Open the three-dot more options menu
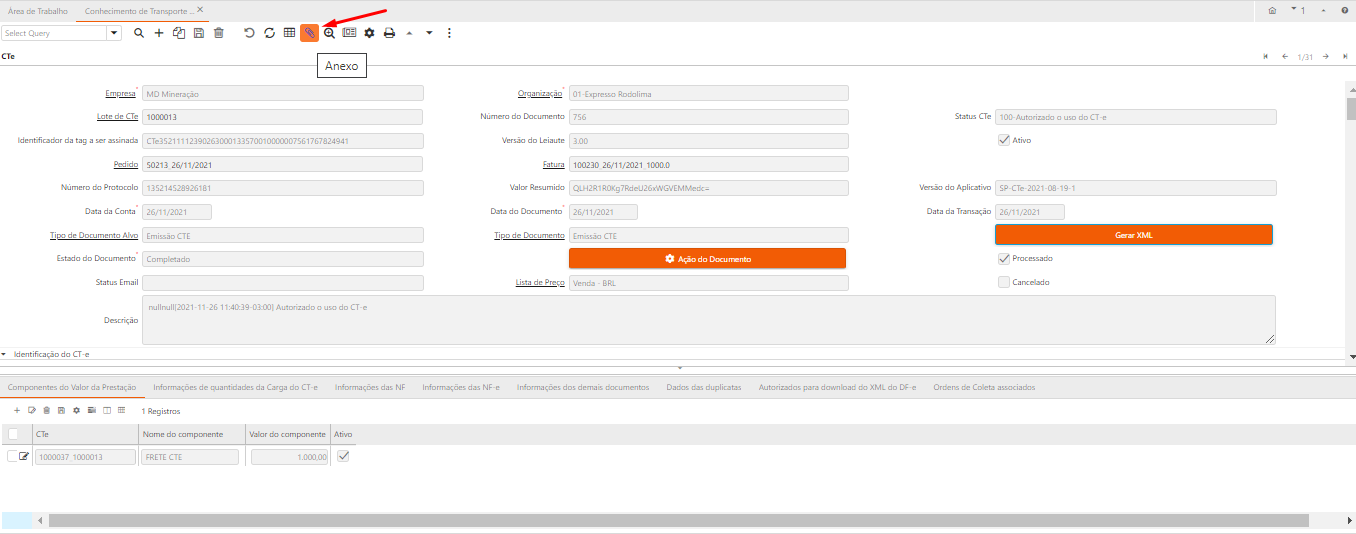The height and width of the screenshot is (534, 1356). [x=449, y=33]
